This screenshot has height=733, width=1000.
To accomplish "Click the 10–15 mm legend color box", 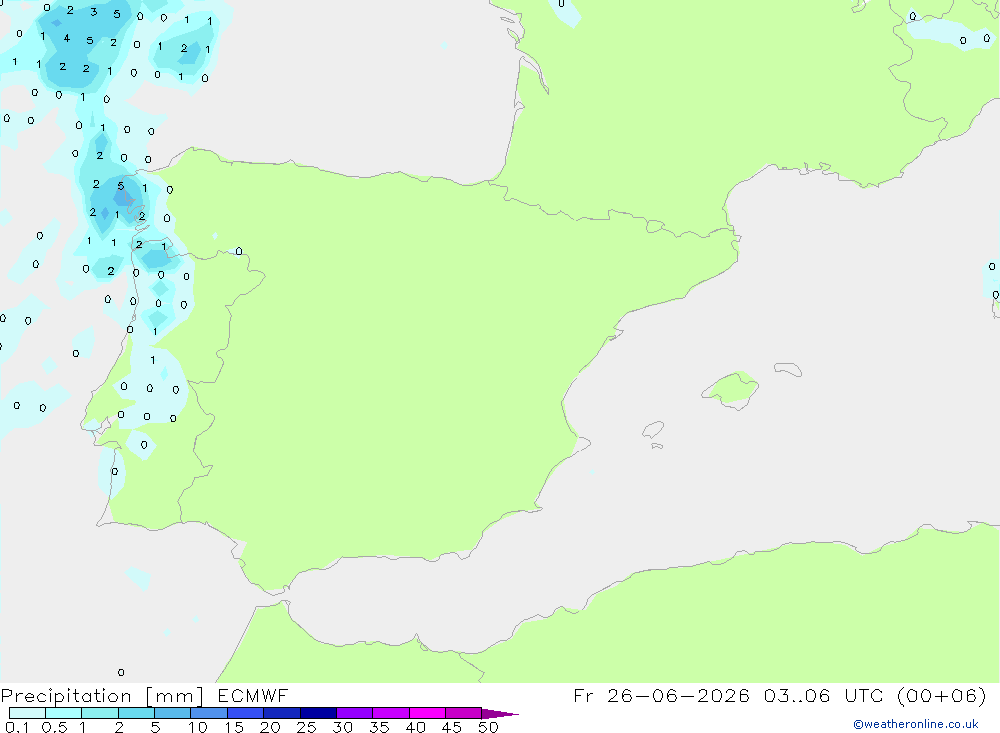I will click(209, 713).
